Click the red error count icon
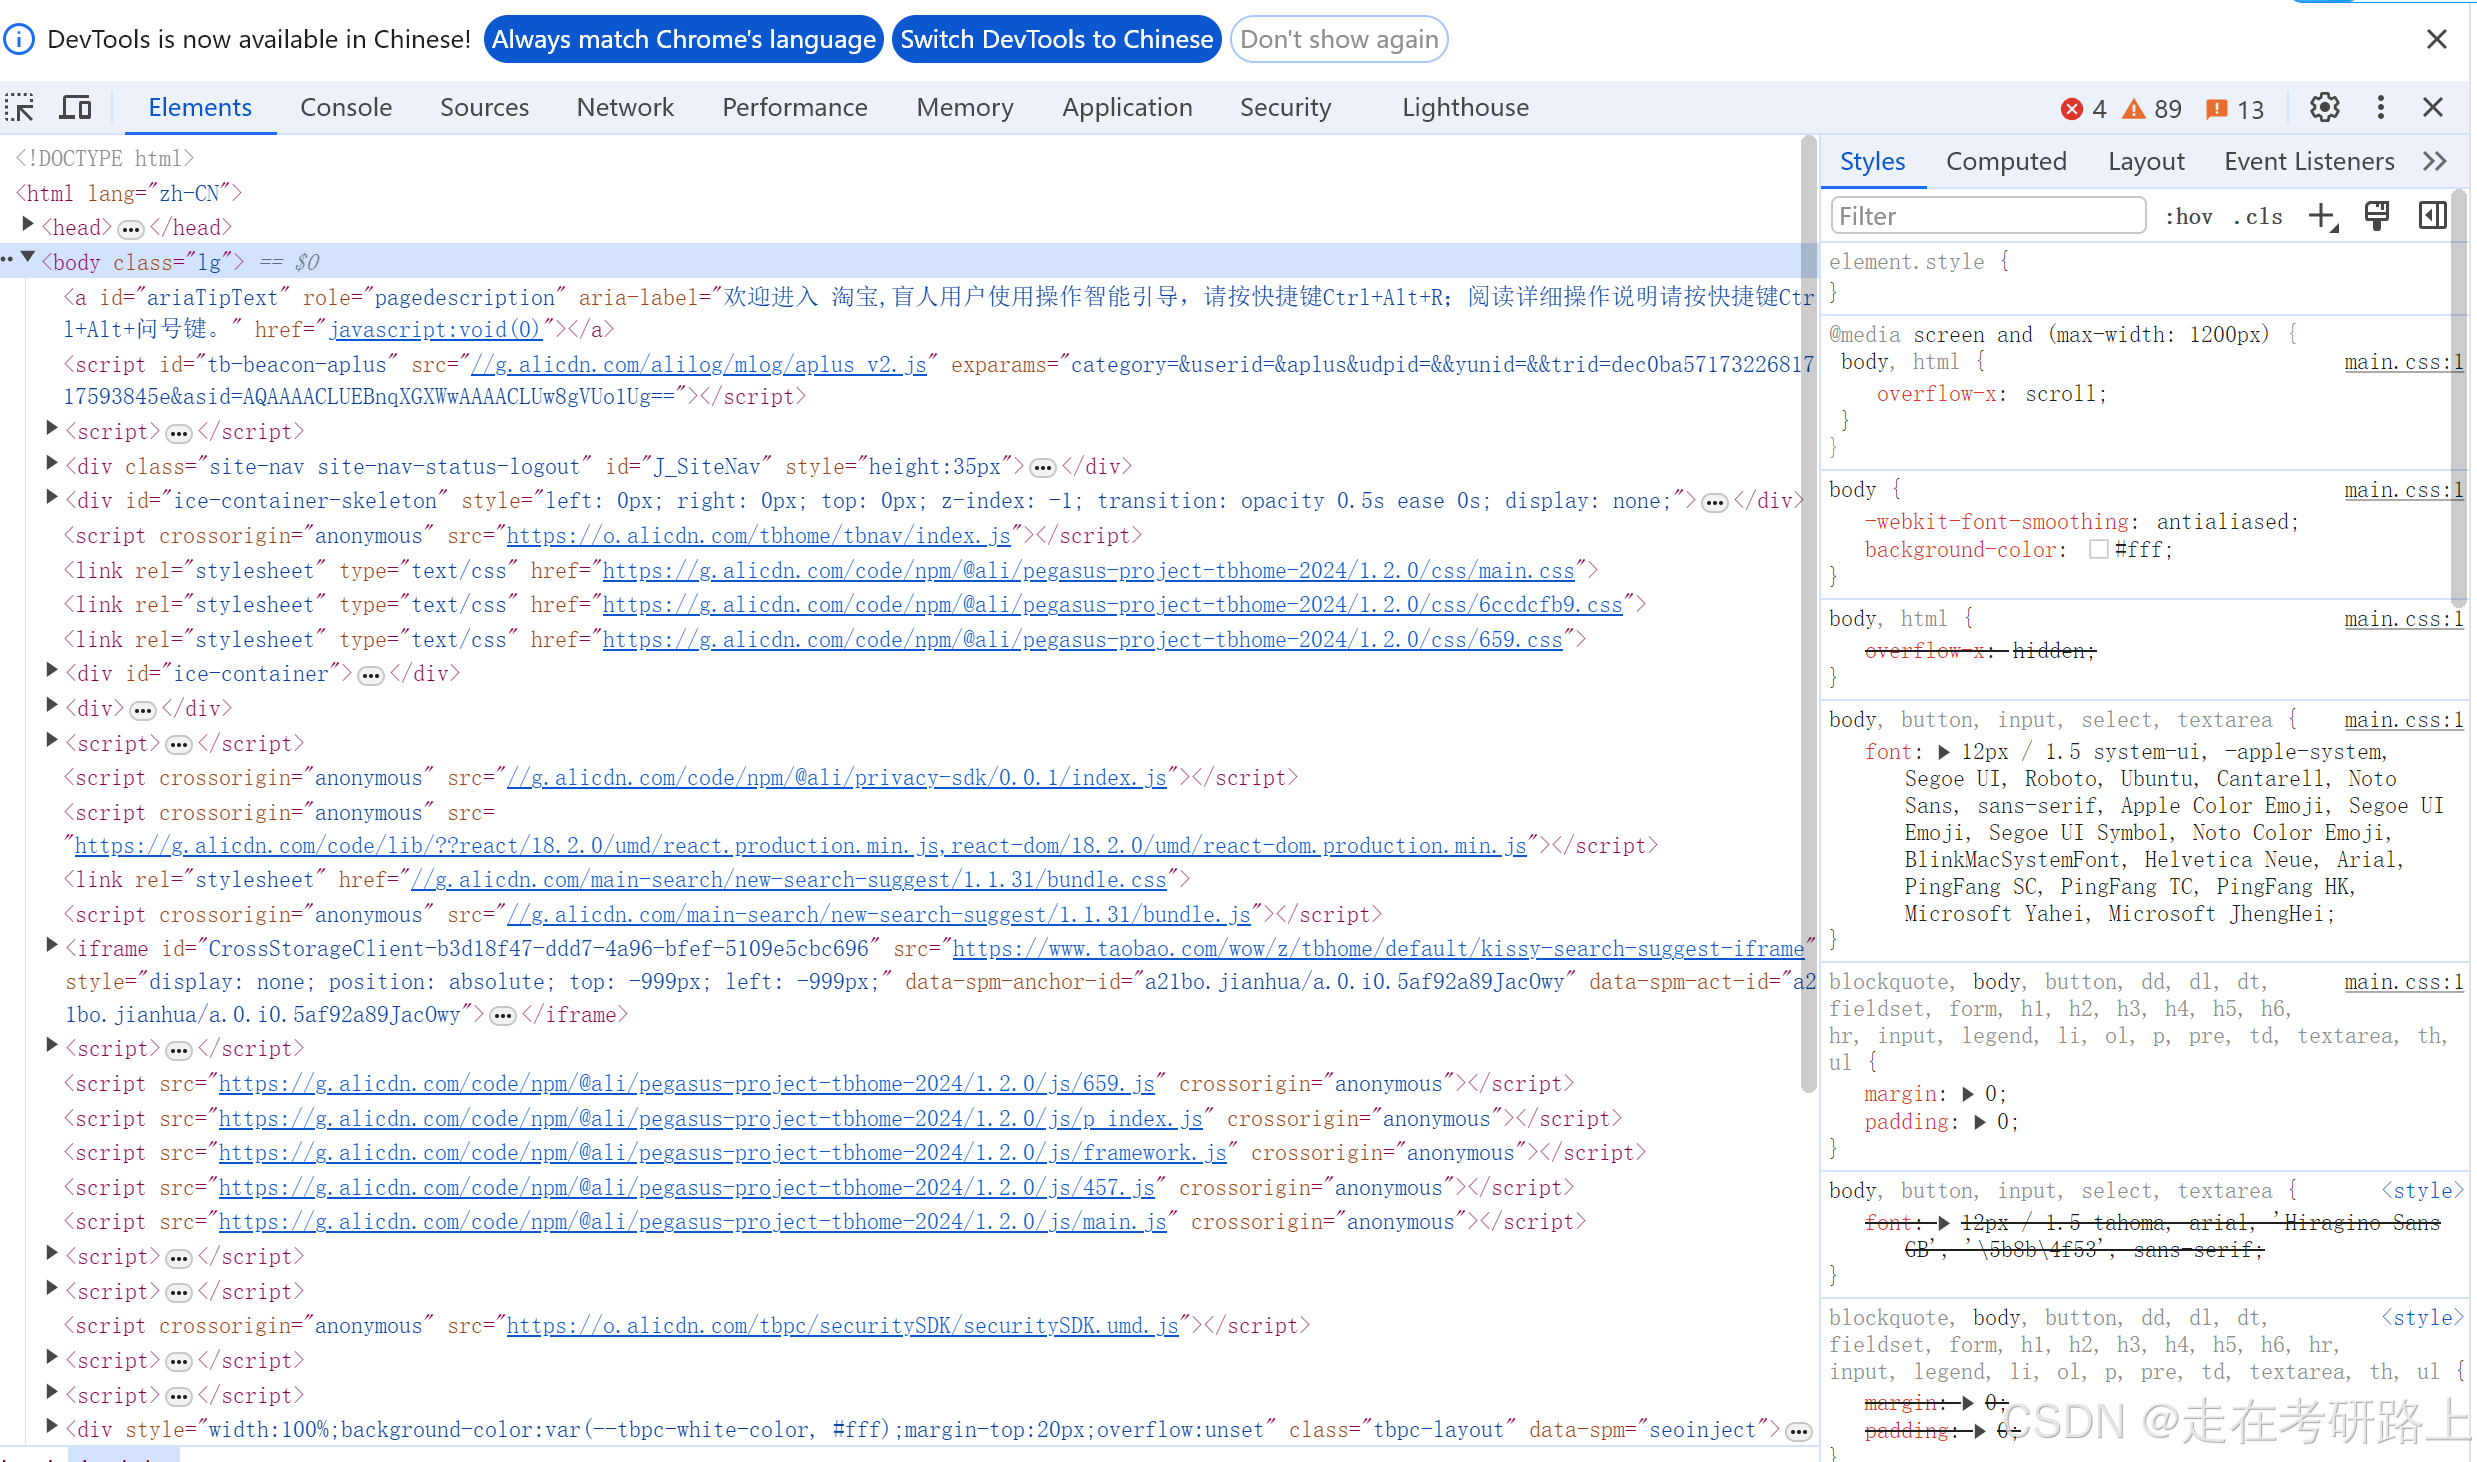Screen dimensions: 2477x1462 pyautogui.click(x=2072, y=109)
